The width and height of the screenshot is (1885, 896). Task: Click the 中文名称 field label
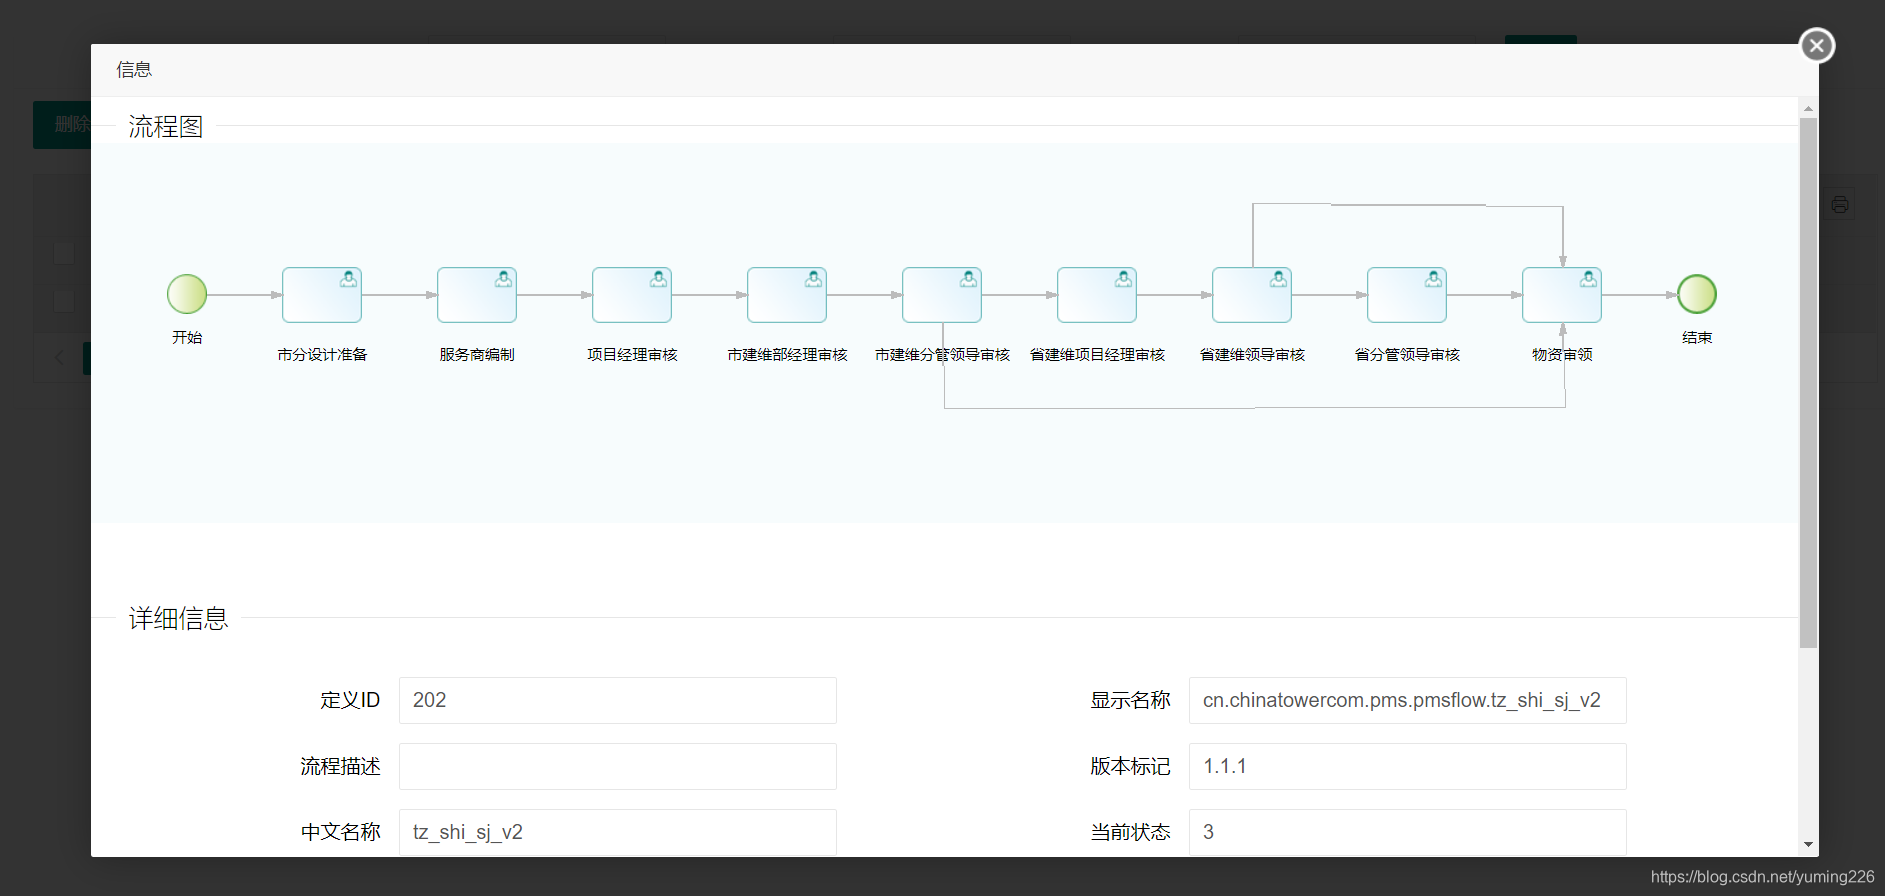click(341, 832)
